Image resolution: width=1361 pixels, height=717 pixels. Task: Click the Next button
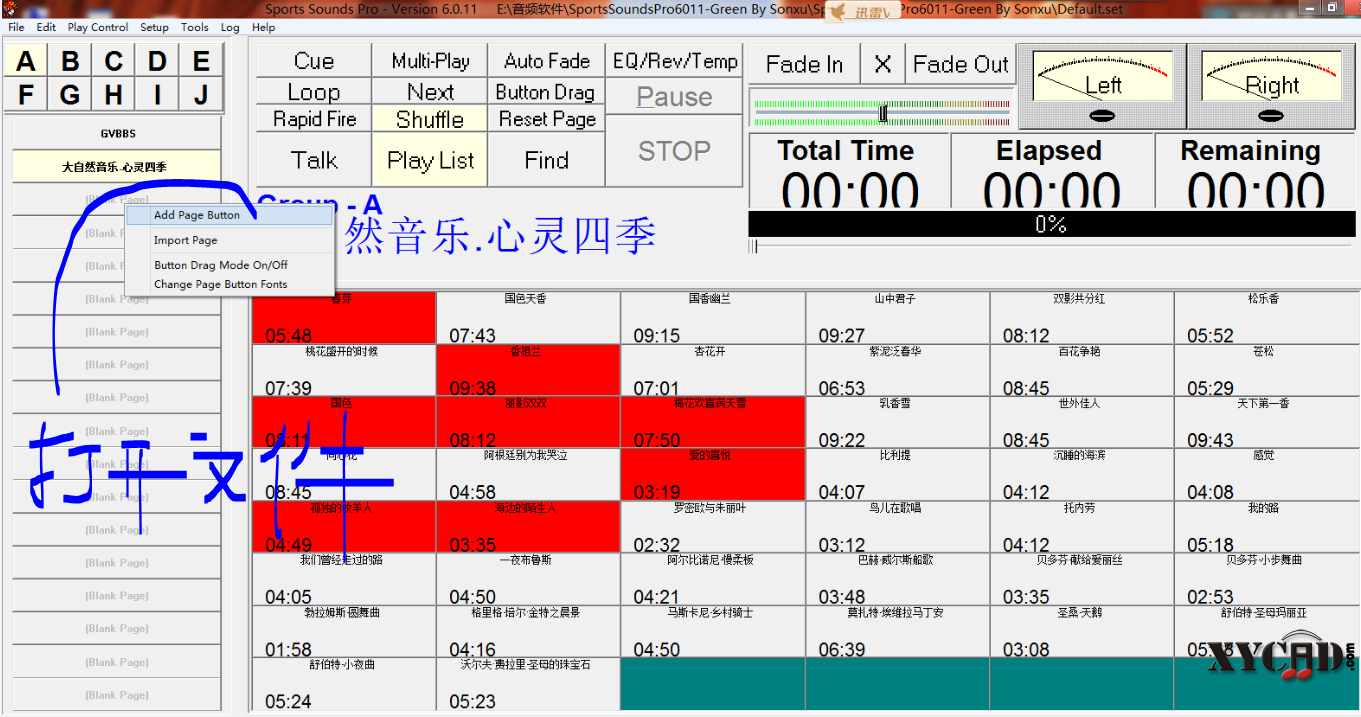pos(430,92)
